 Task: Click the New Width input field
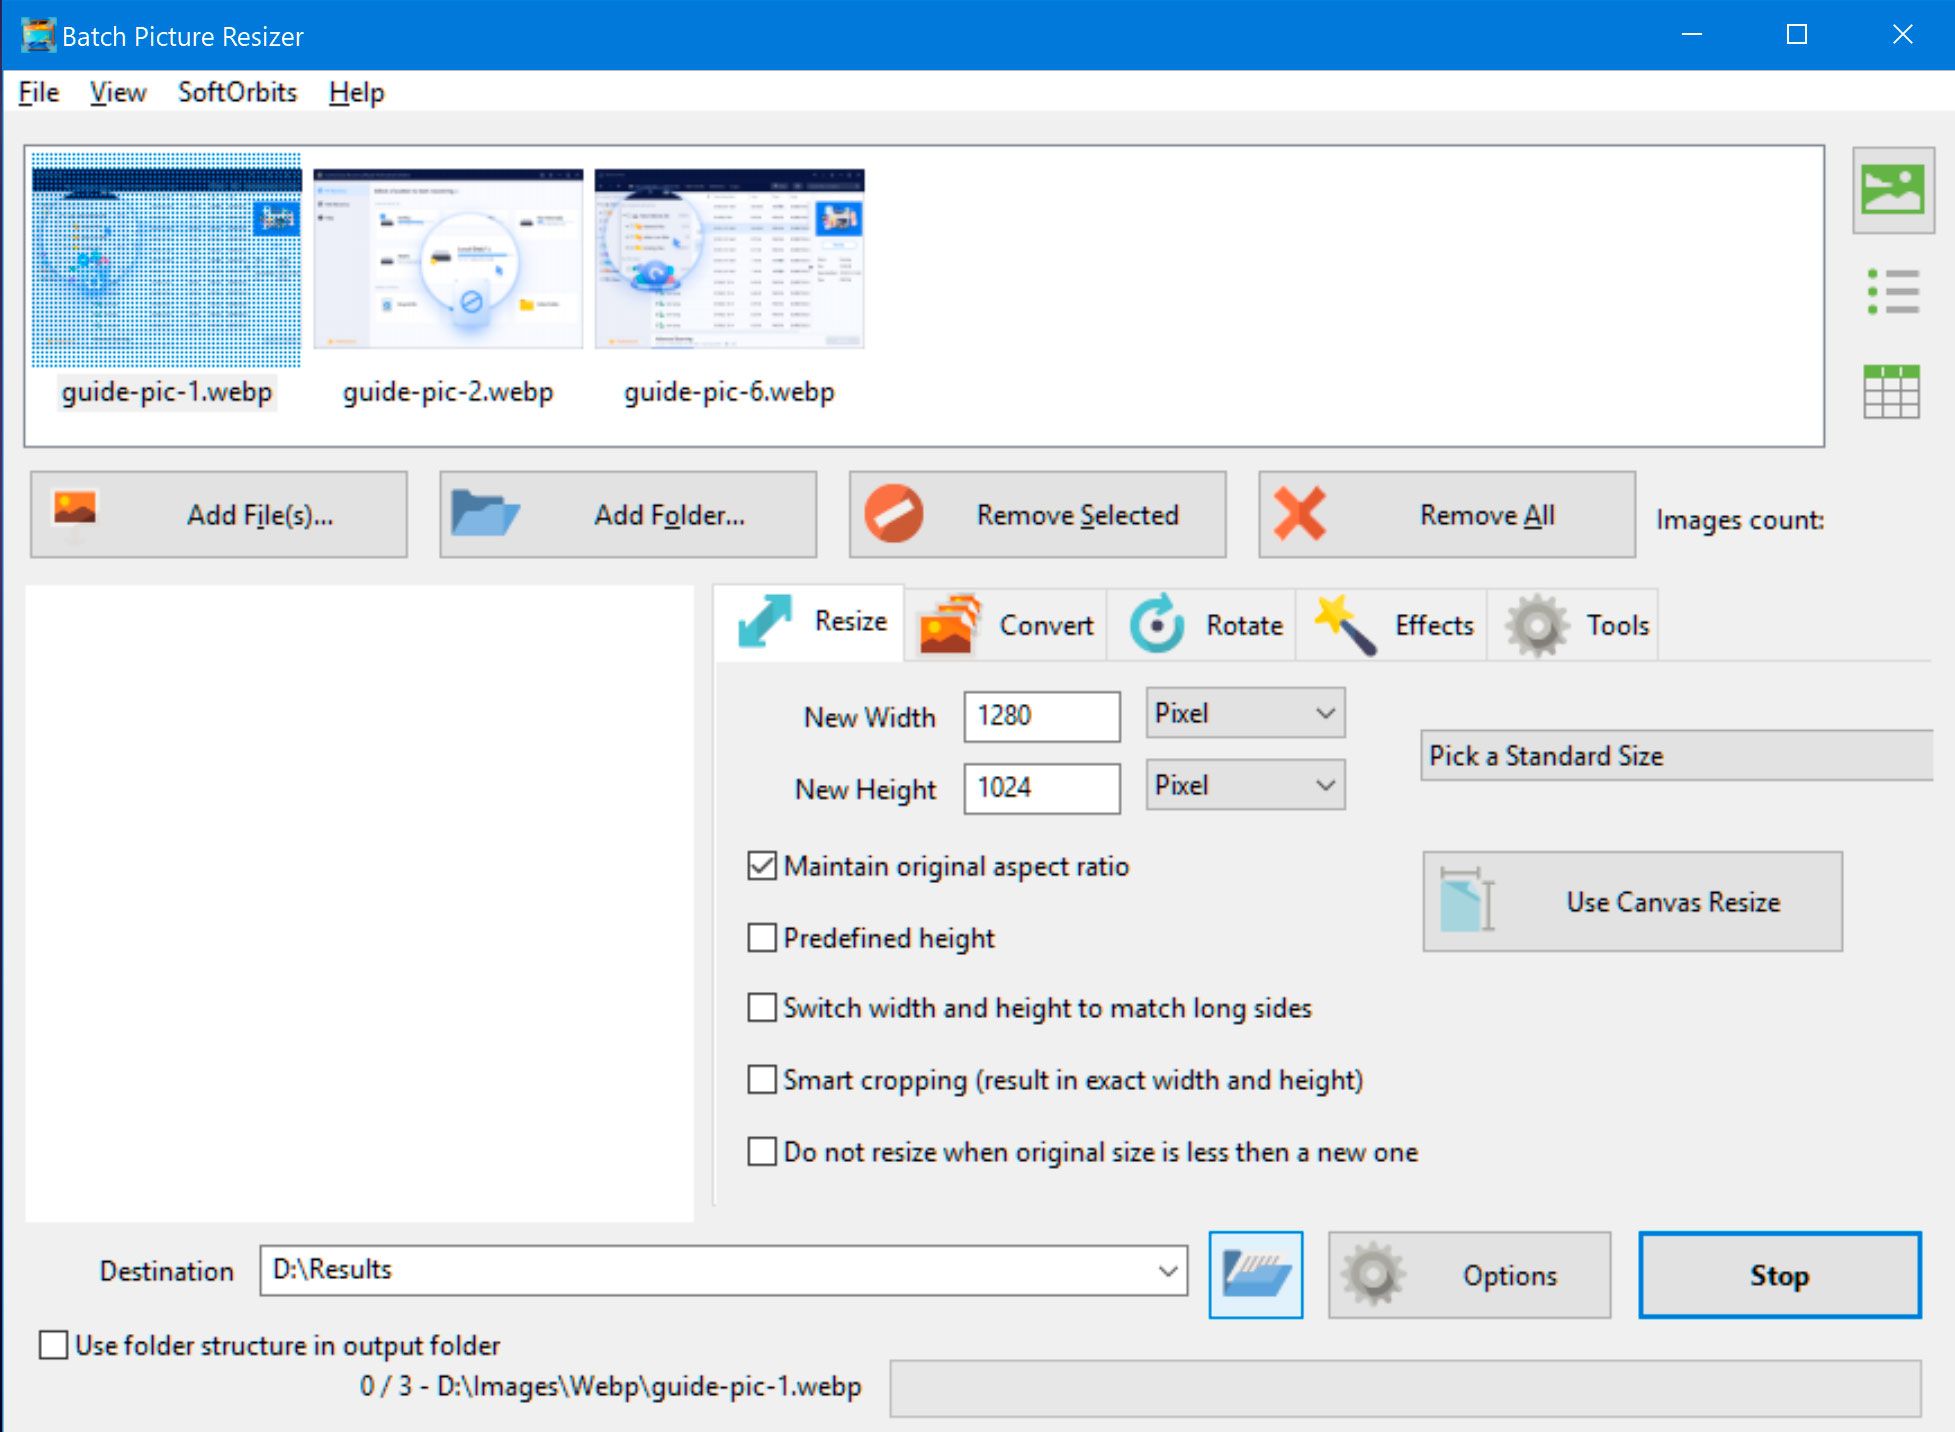pyautogui.click(x=1042, y=716)
